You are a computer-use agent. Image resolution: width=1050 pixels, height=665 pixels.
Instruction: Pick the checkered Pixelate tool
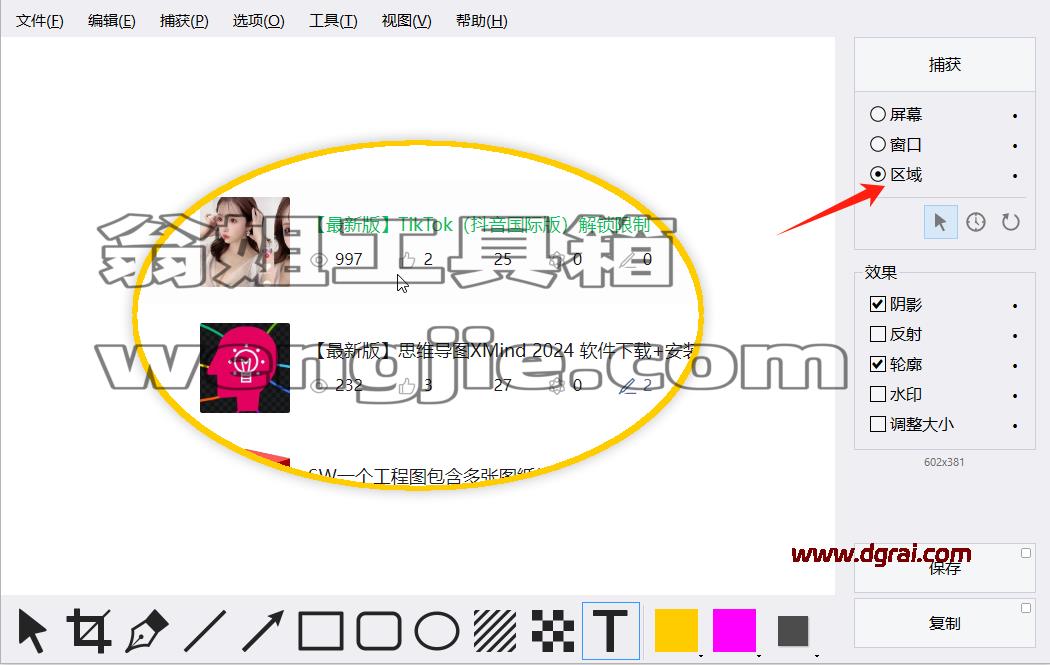[552, 630]
